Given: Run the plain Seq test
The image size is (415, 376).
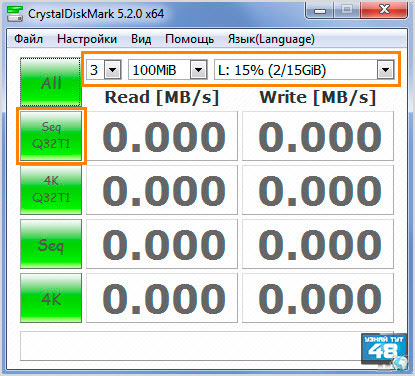Looking at the screenshot, I should pyautogui.click(x=51, y=244).
